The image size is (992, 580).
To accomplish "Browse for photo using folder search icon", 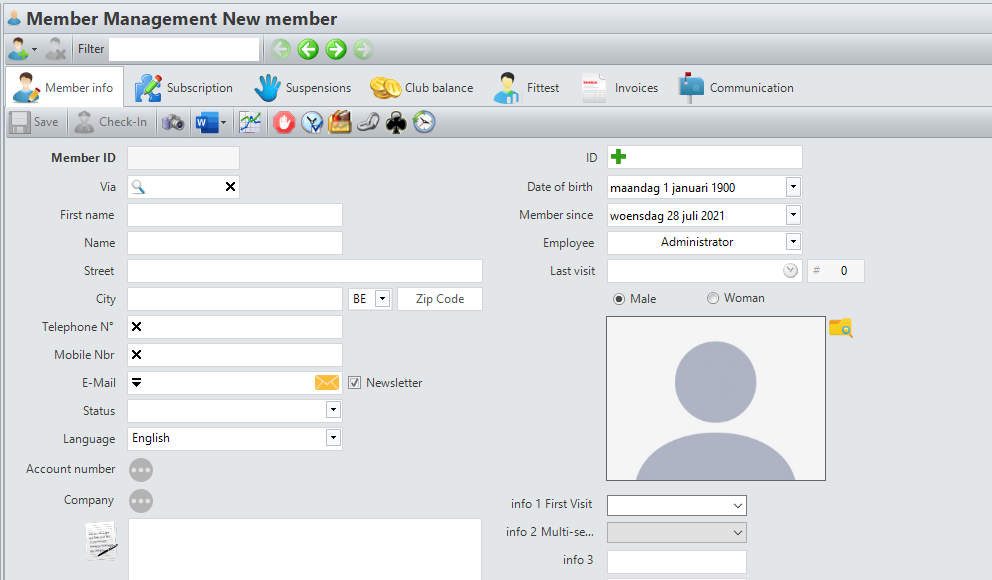I will pyautogui.click(x=840, y=327).
